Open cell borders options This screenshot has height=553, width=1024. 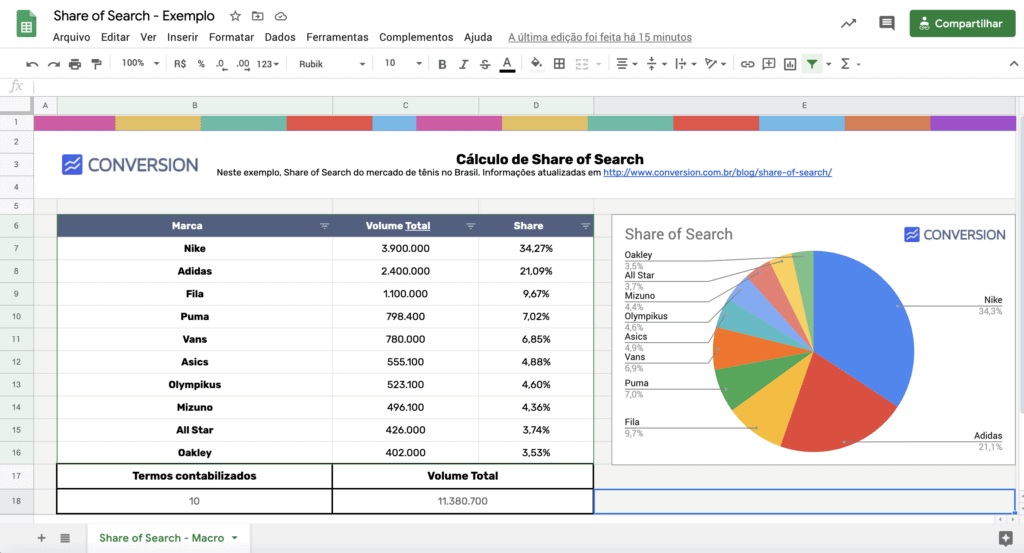coord(559,64)
